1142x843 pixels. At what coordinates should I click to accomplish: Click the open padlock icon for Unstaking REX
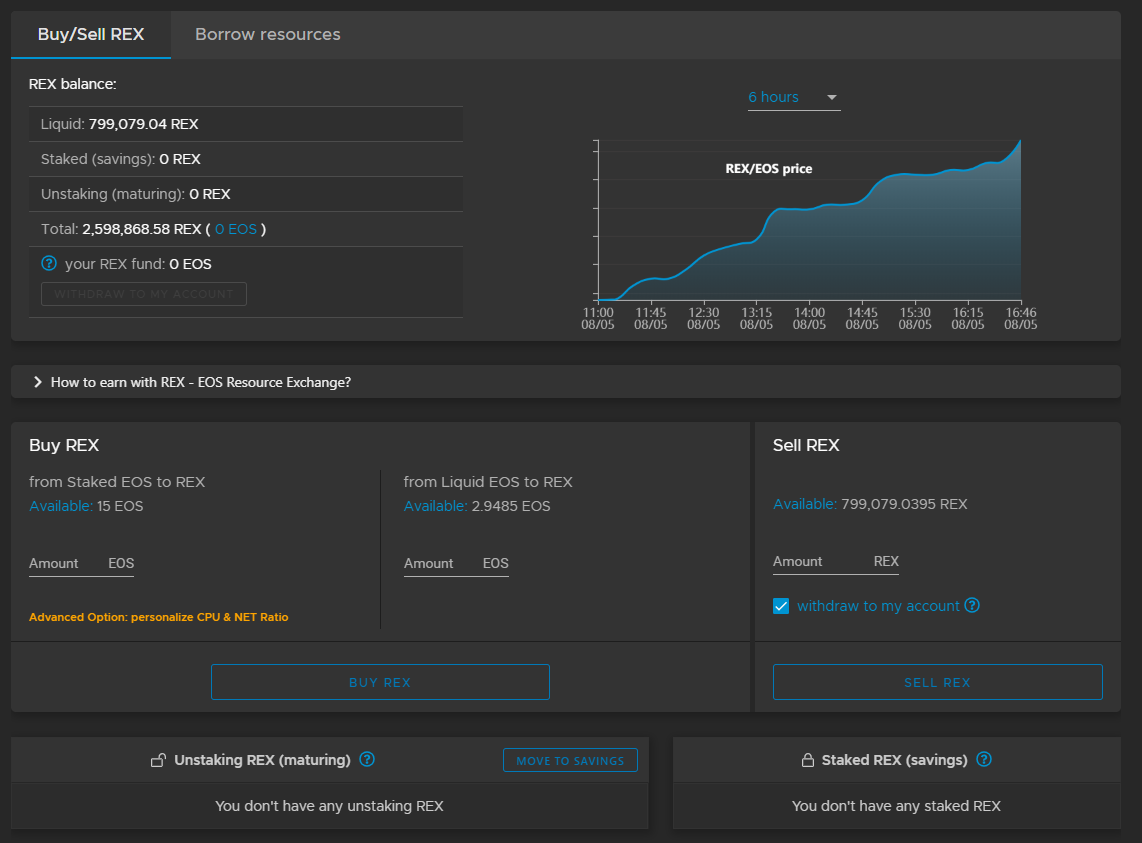tap(158, 761)
